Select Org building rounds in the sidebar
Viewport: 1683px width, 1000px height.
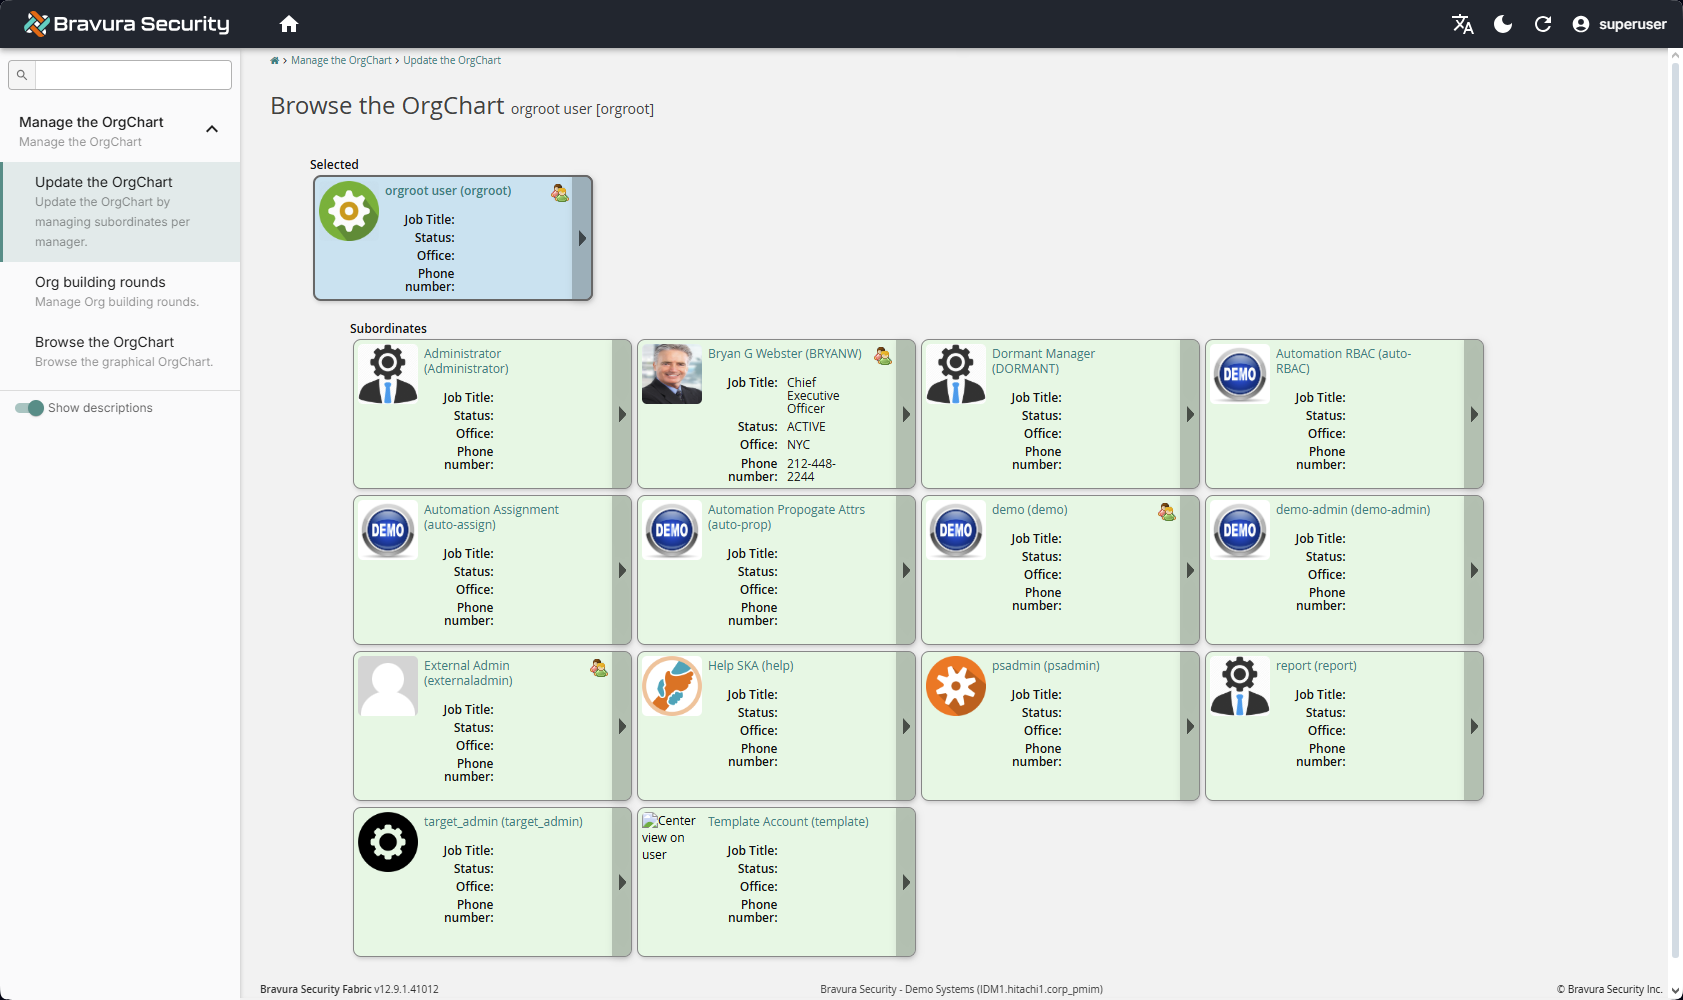click(x=100, y=282)
